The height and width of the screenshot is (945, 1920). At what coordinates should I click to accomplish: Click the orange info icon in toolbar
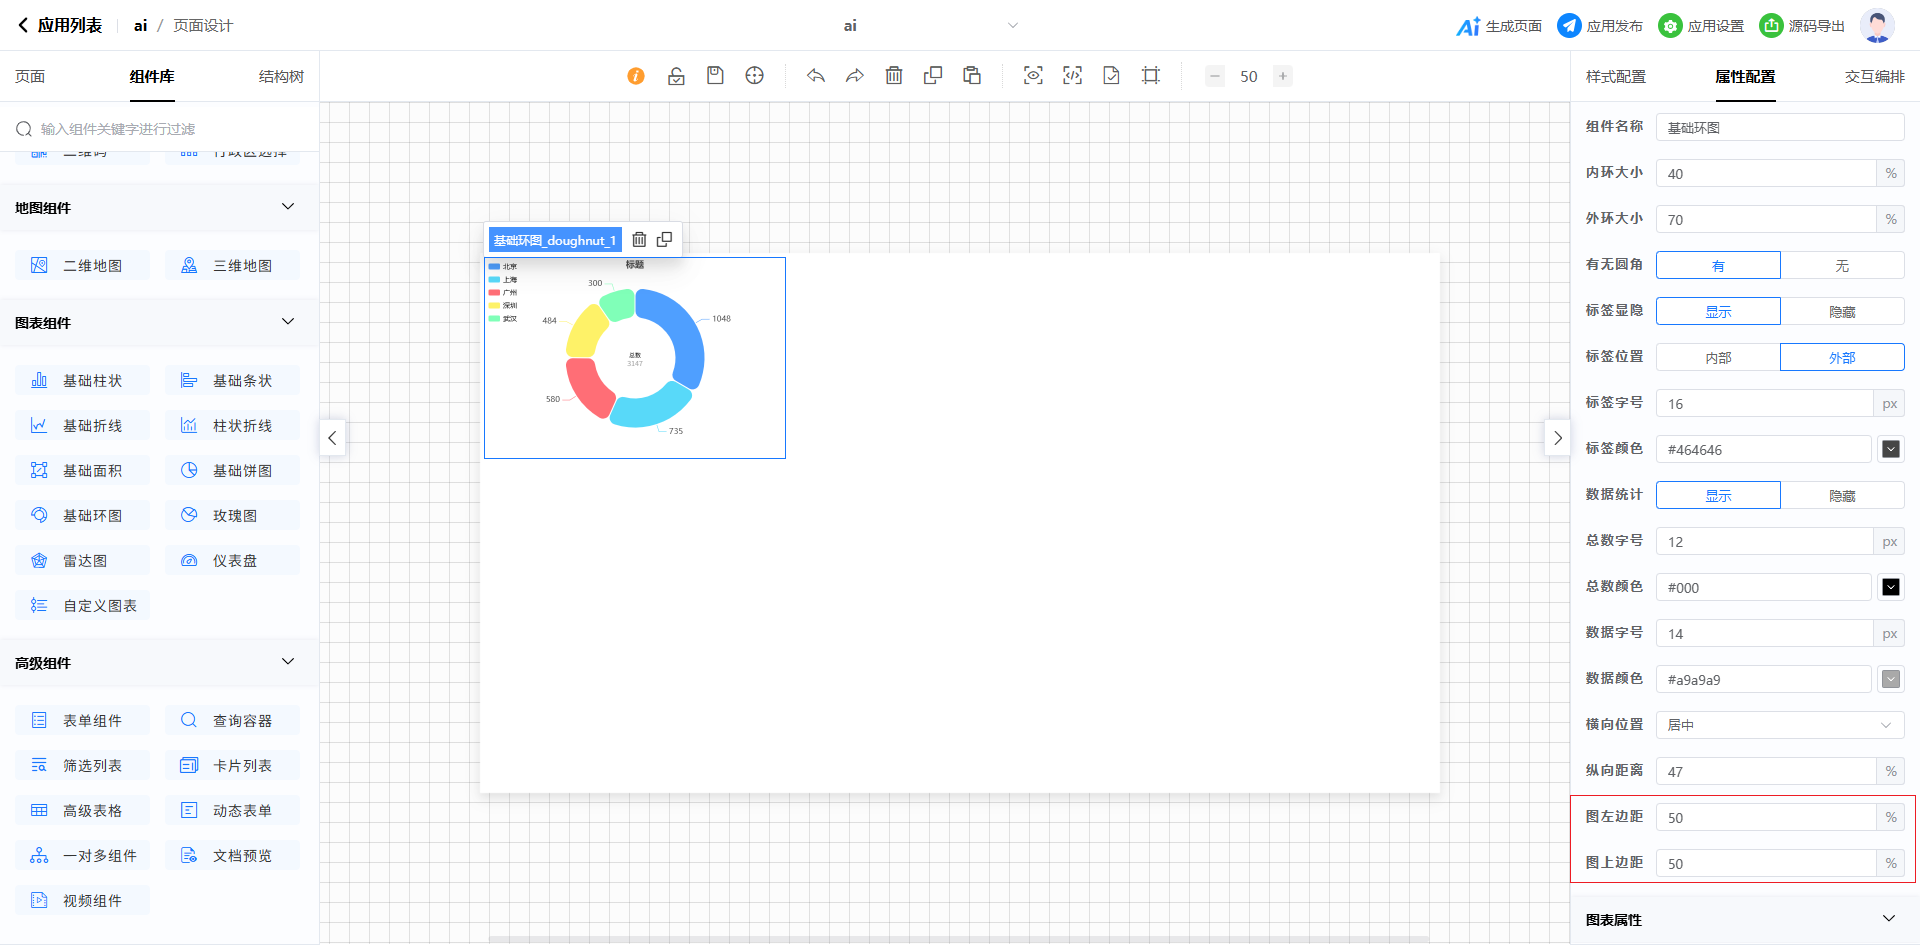coord(636,76)
